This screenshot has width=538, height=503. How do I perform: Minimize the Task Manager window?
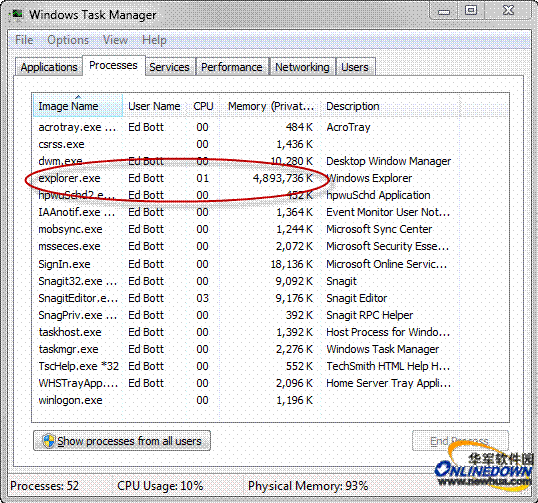tap(444, 12)
